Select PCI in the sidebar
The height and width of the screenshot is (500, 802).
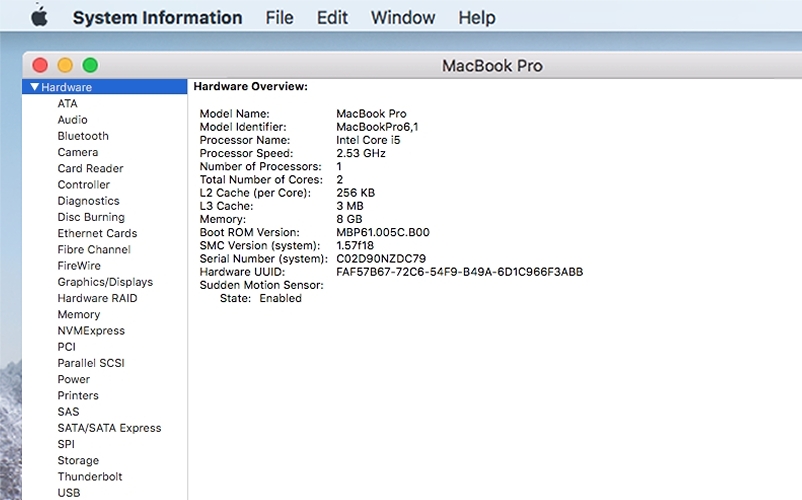(x=66, y=347)
